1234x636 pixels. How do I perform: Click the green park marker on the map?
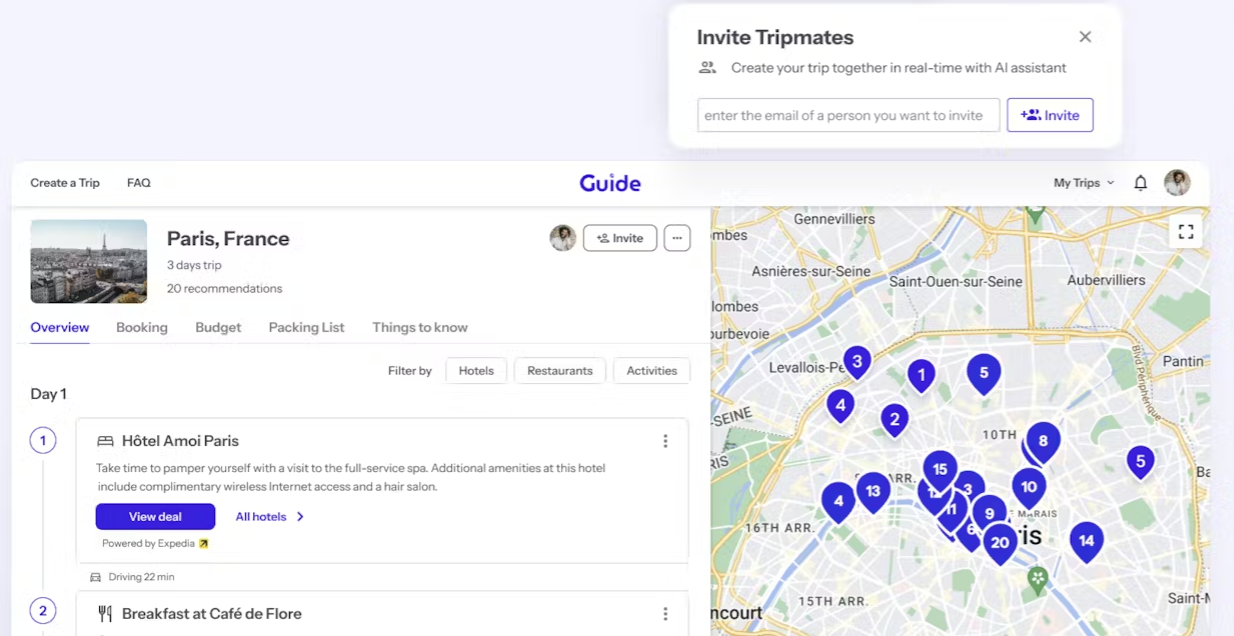[x=1038, y=577]
